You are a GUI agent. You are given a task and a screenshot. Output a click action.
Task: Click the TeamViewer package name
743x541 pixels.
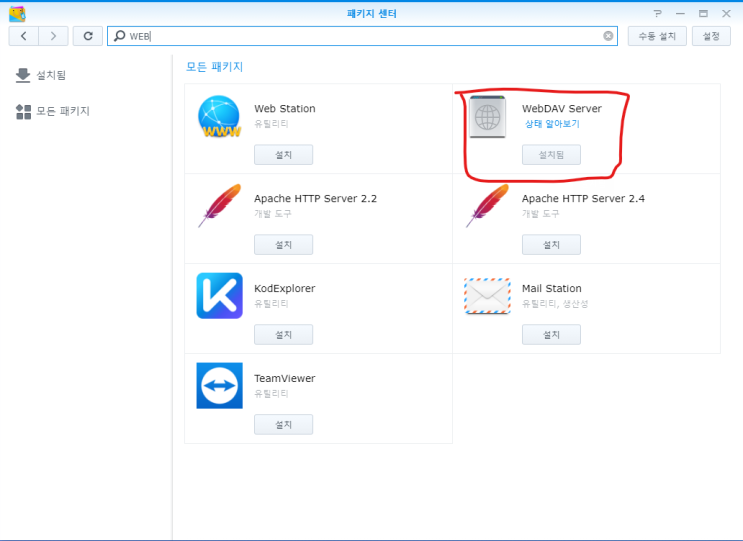[x=284, y=379]
